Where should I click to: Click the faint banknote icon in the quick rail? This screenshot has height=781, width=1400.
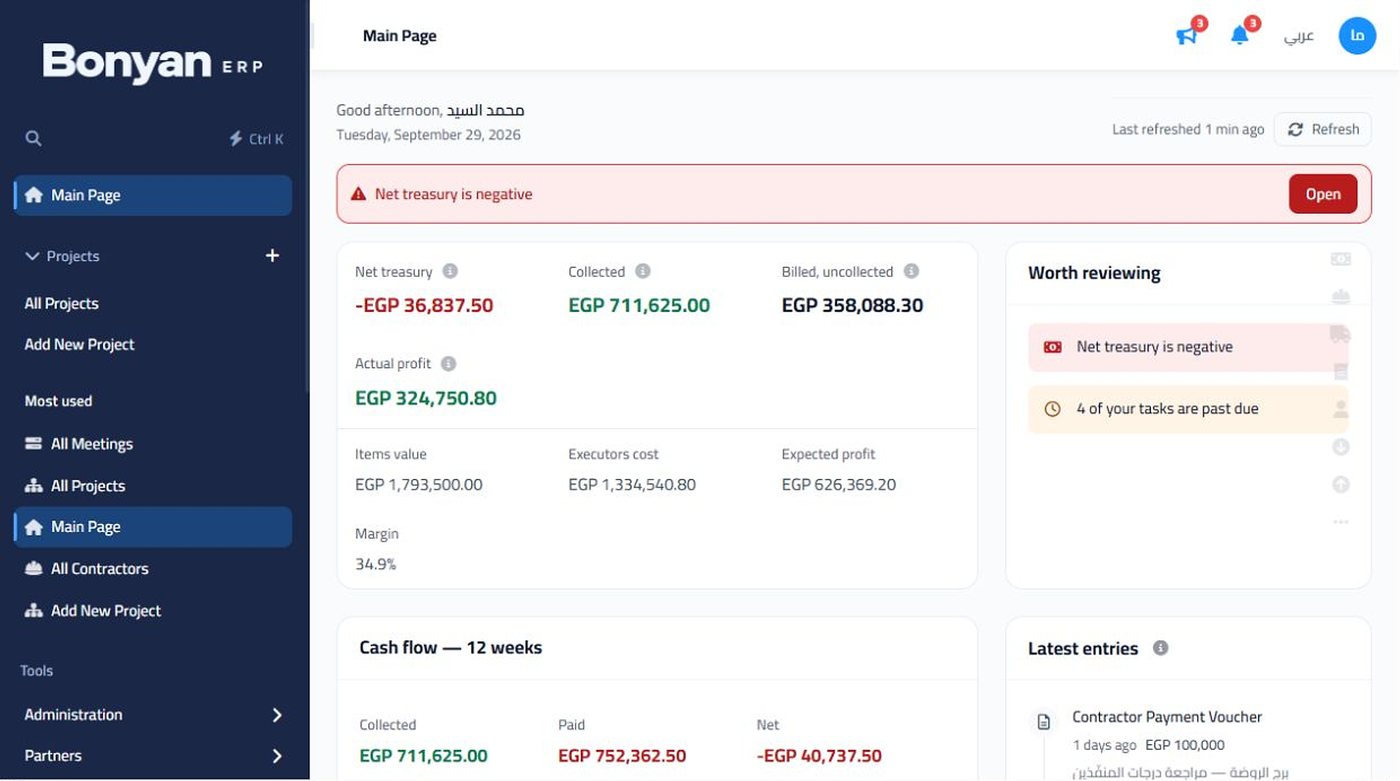pyautogui.click(x=1341, y=259)
